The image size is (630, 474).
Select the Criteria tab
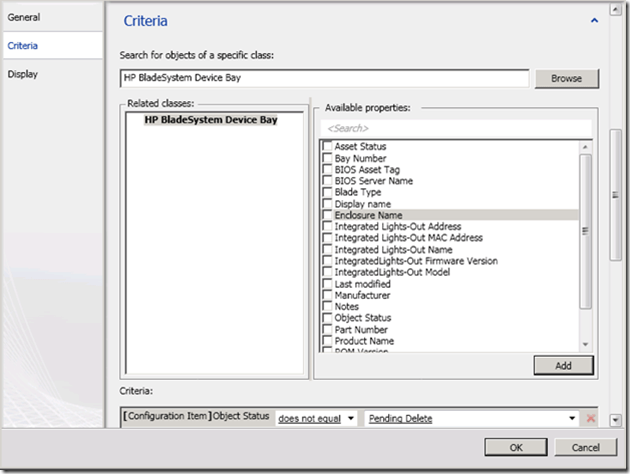click(x=24, y=46)
